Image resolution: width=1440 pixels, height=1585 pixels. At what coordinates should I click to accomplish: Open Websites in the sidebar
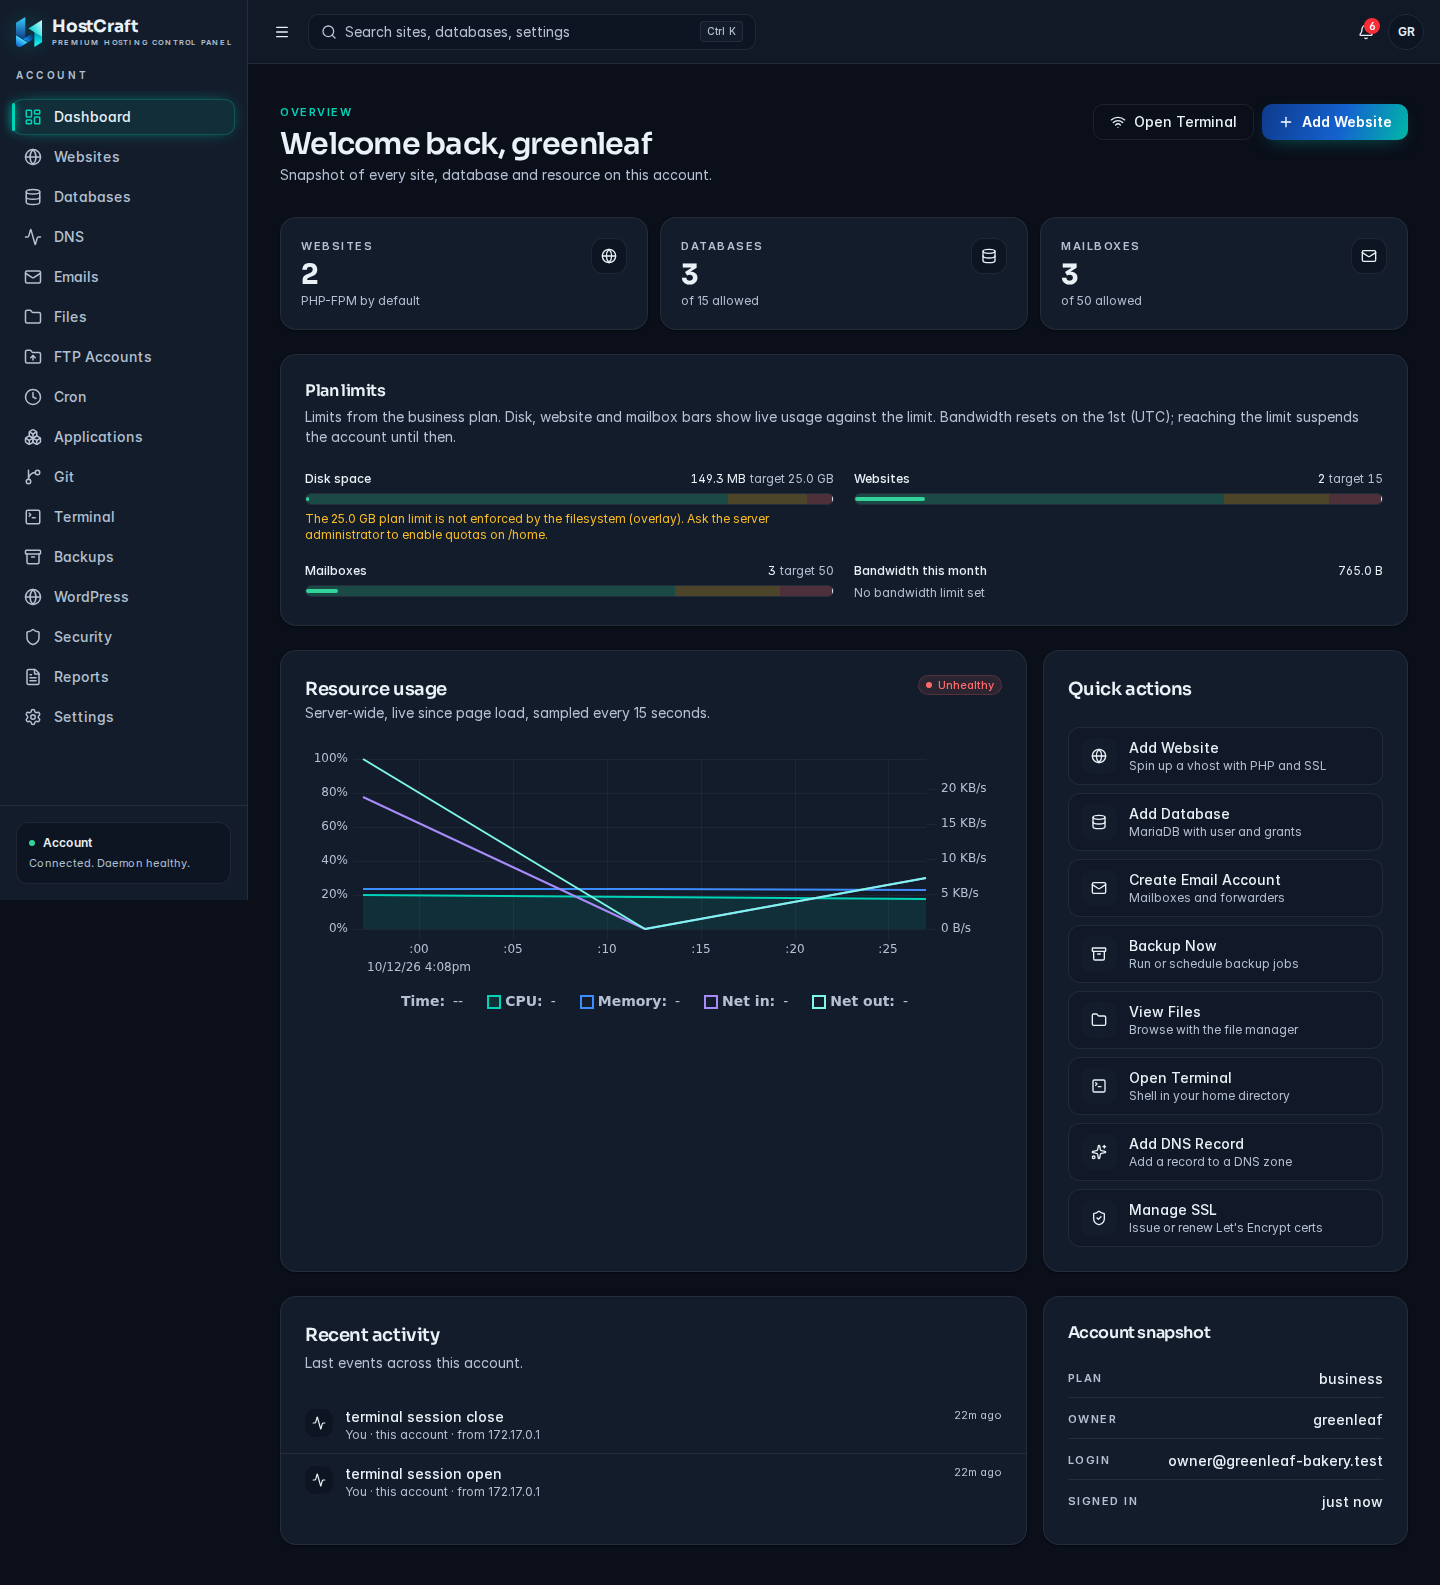tap(124, 157)
